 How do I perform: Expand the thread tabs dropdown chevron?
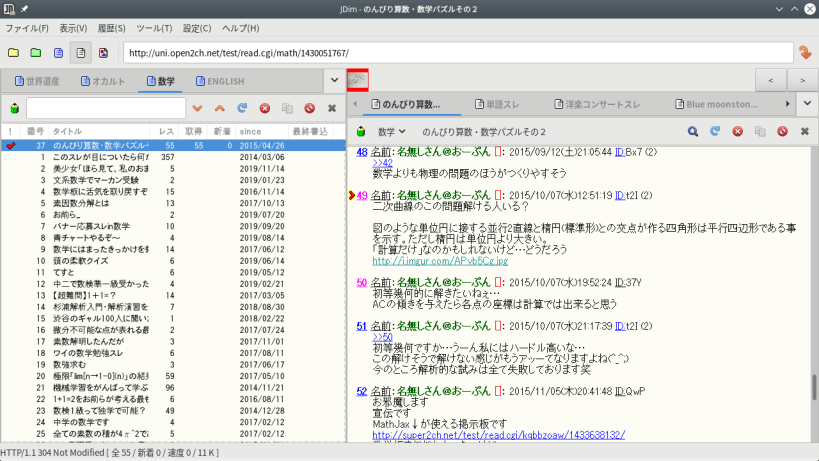click(x=808, y=103)
